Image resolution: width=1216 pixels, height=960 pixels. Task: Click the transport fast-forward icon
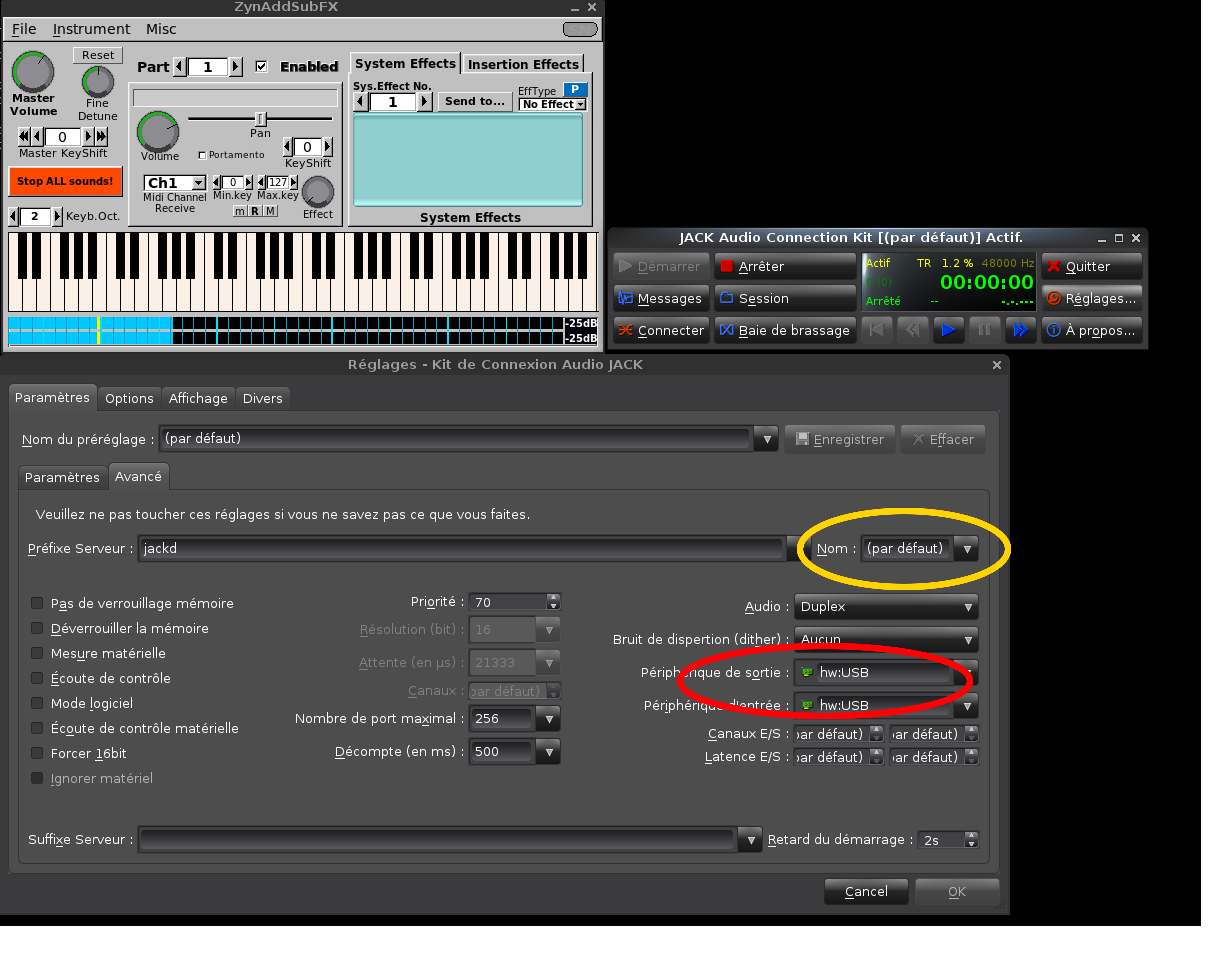tap(1020, 330)
